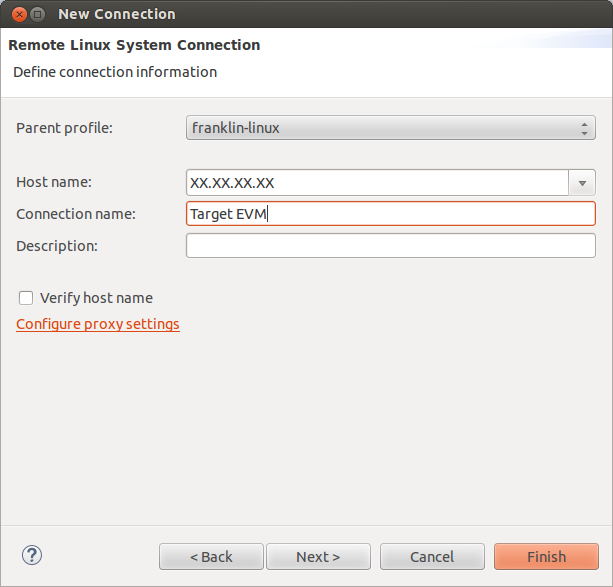Click Finish to create the connection

pos(546,557)
